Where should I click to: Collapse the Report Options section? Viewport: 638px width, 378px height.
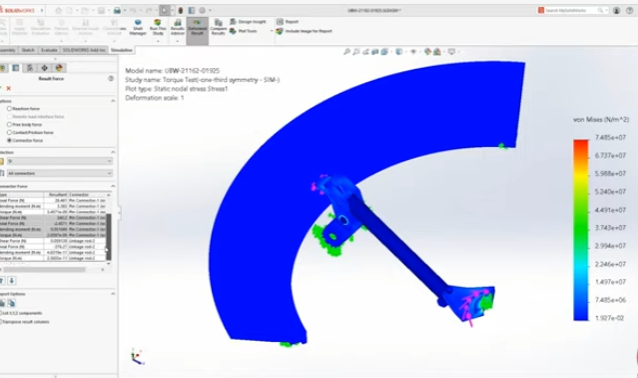[113, 294]
